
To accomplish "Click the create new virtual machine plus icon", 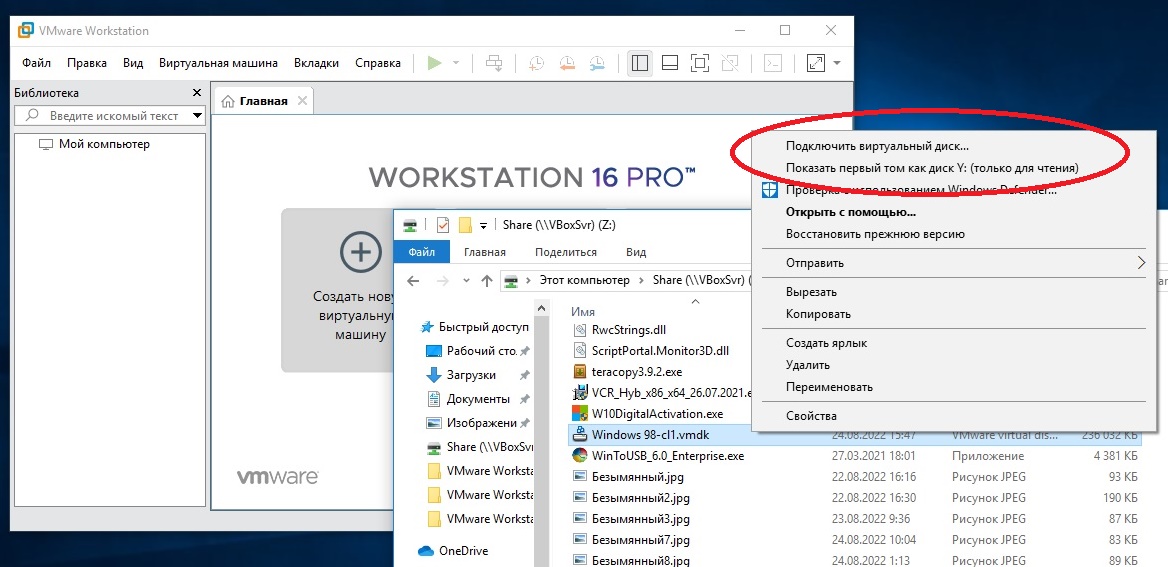I will (x=361, y=252).
